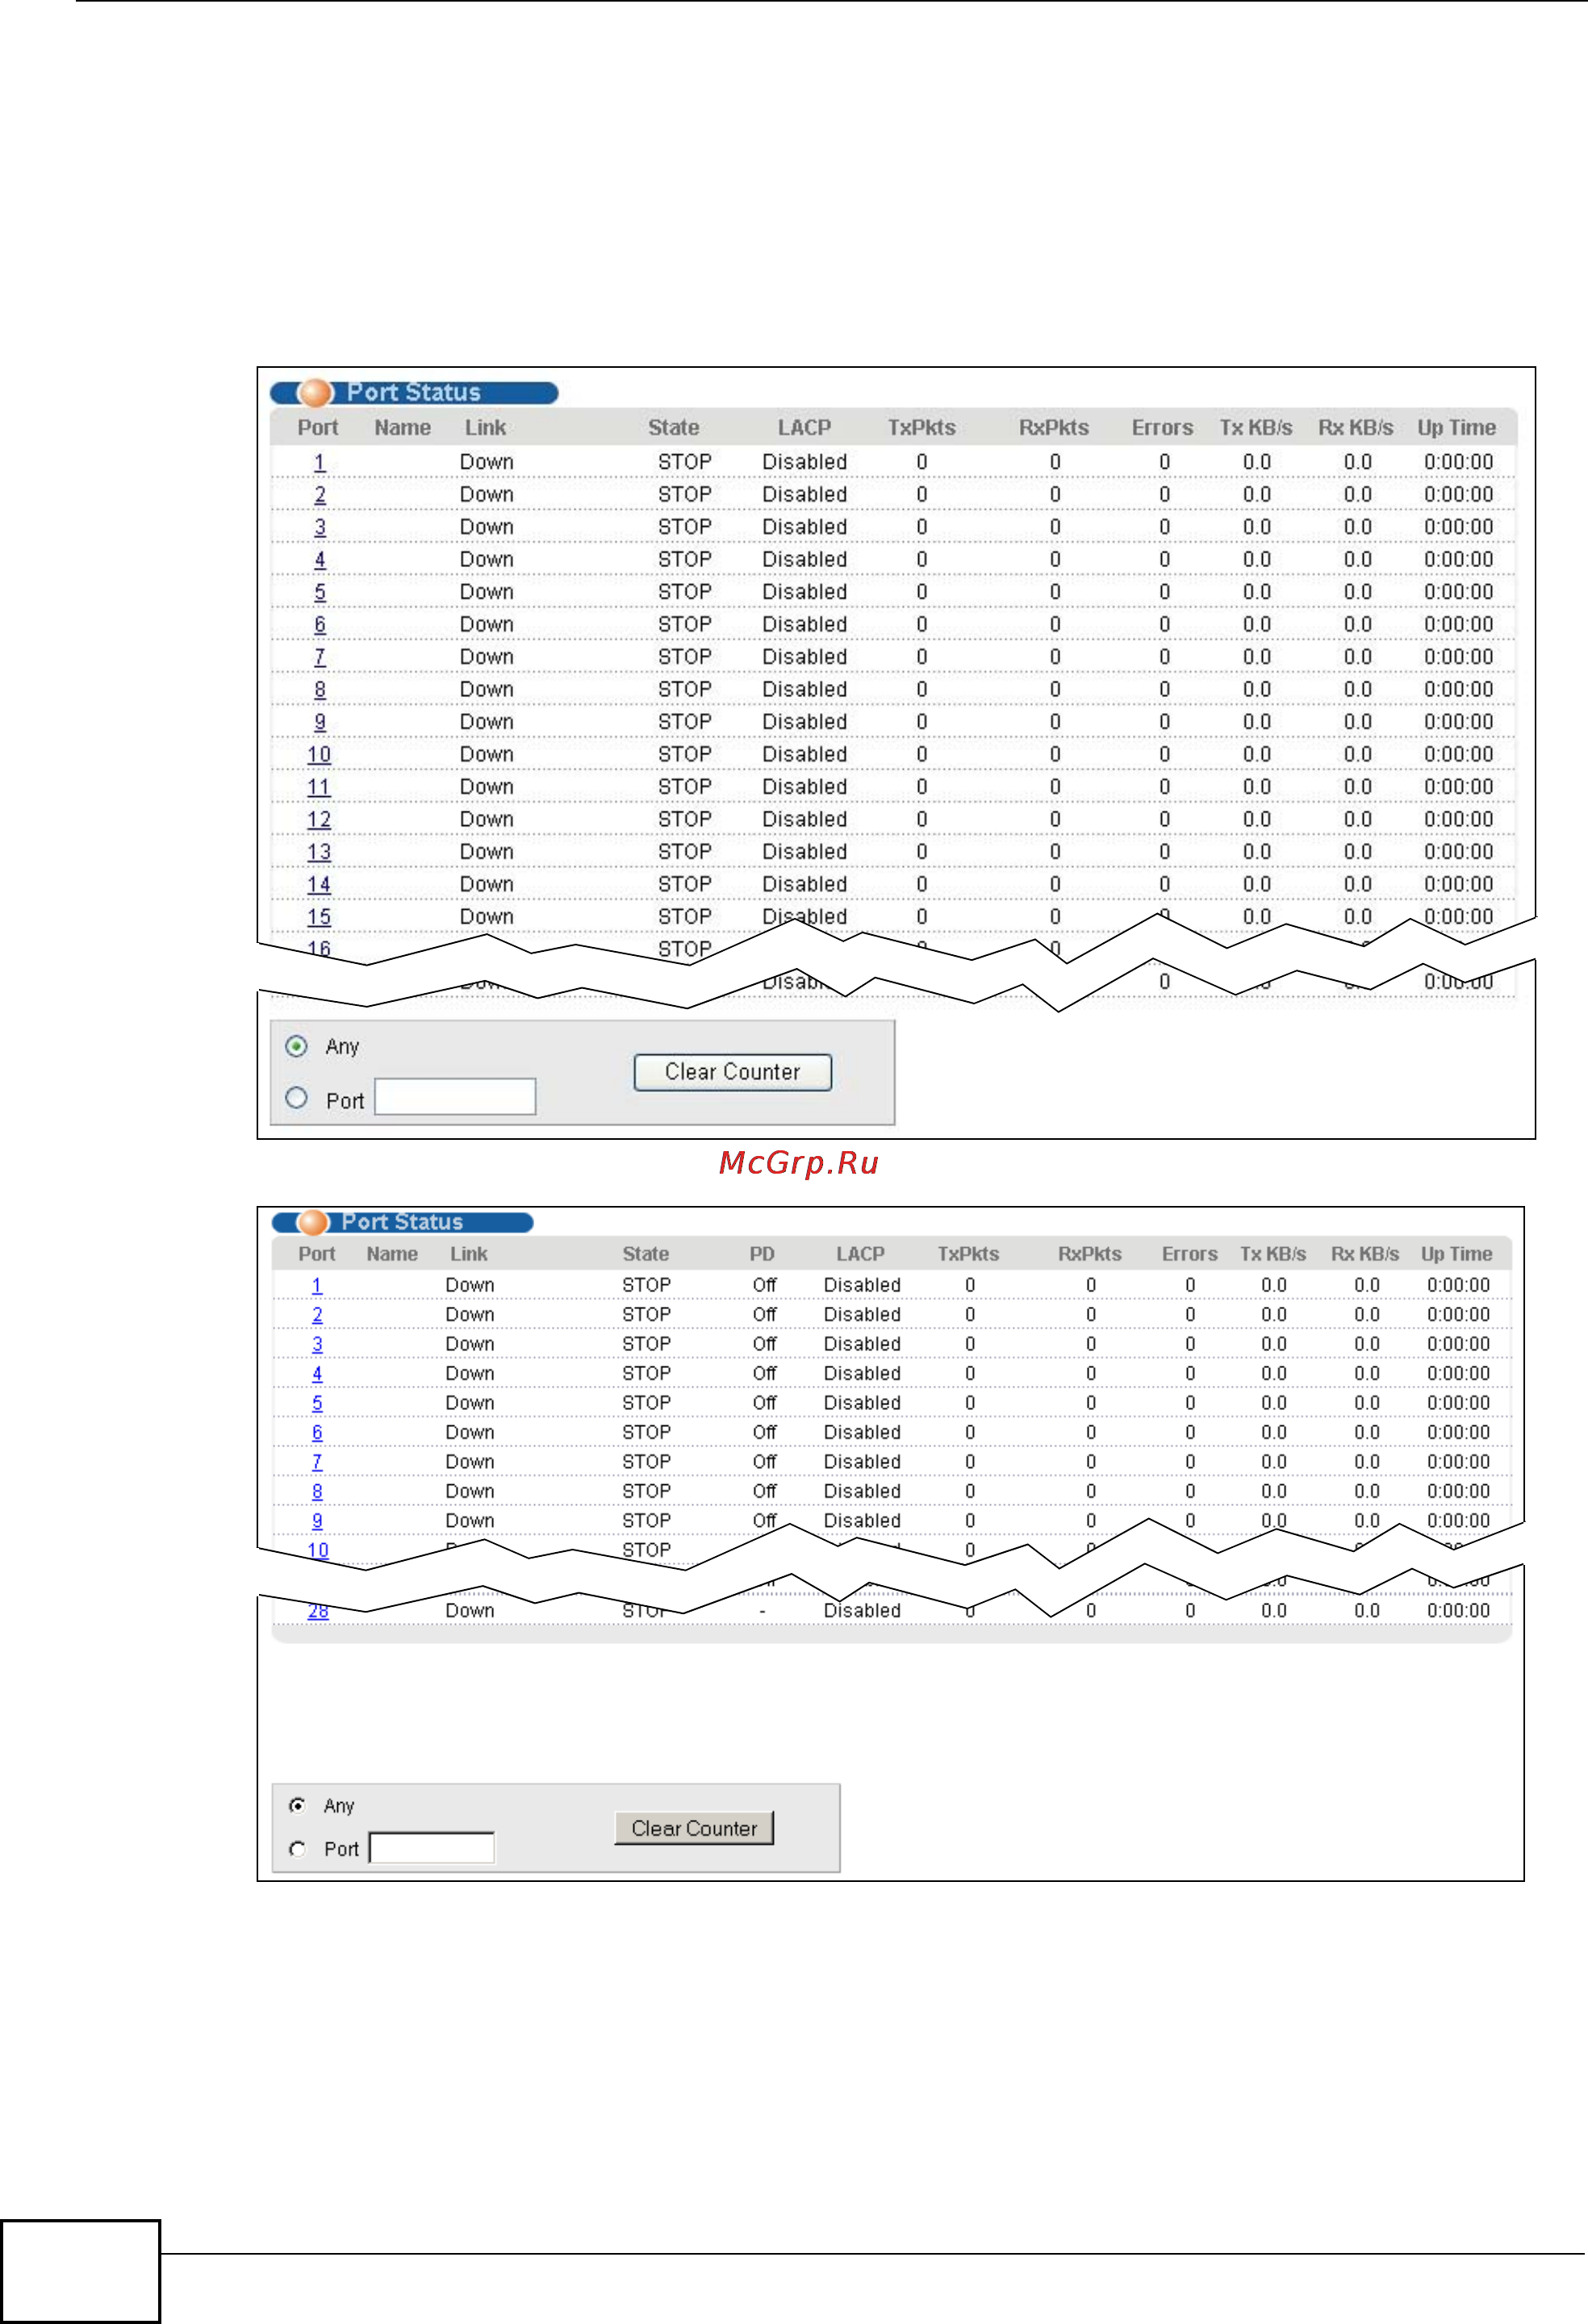Viewport: 1588px width, 2324px height.
Task: Open port 4 link in lower PD table
Action: tap(317, 1374)
